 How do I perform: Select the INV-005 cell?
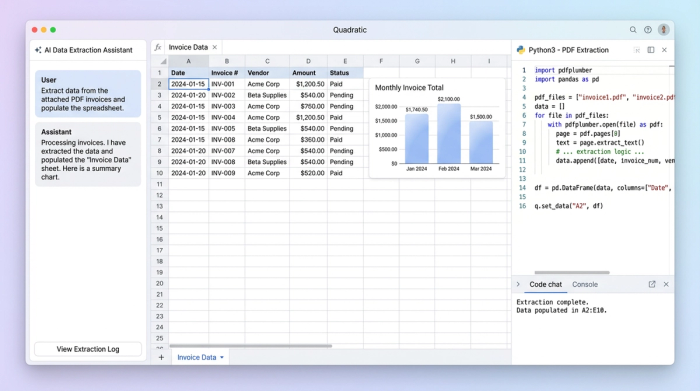(x=227, y=129)
